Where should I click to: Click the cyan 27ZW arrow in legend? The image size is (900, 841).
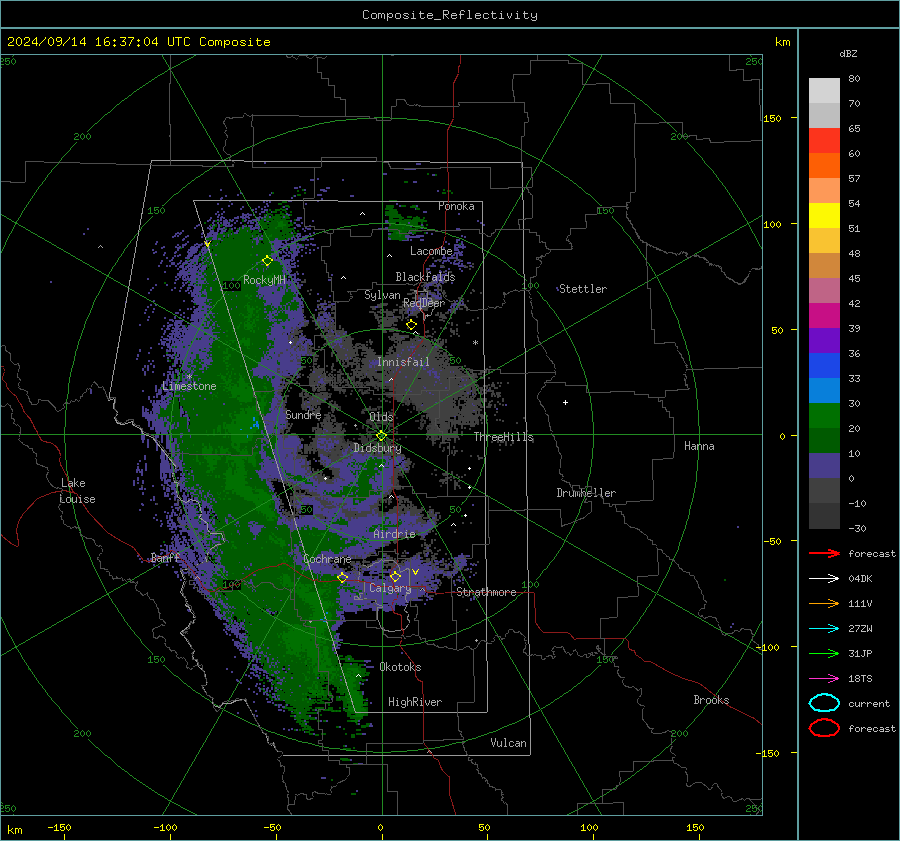click(824, 629)
